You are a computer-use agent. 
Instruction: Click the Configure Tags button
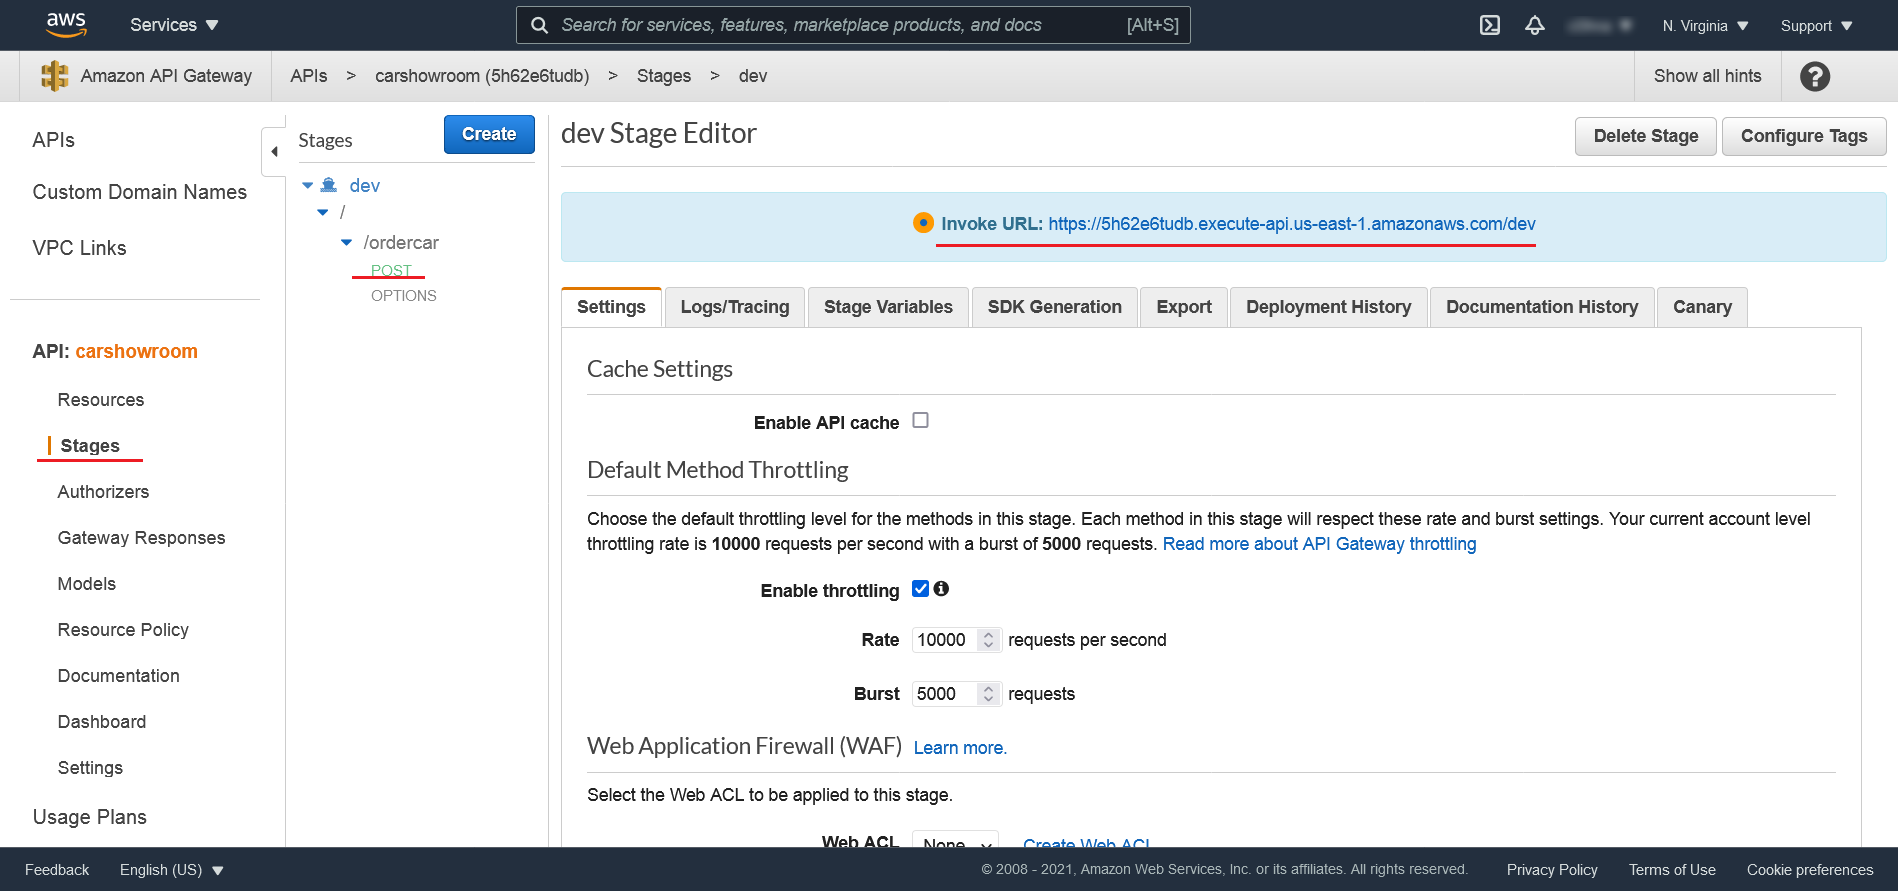pyautogui.click(x=1804, y=136)
